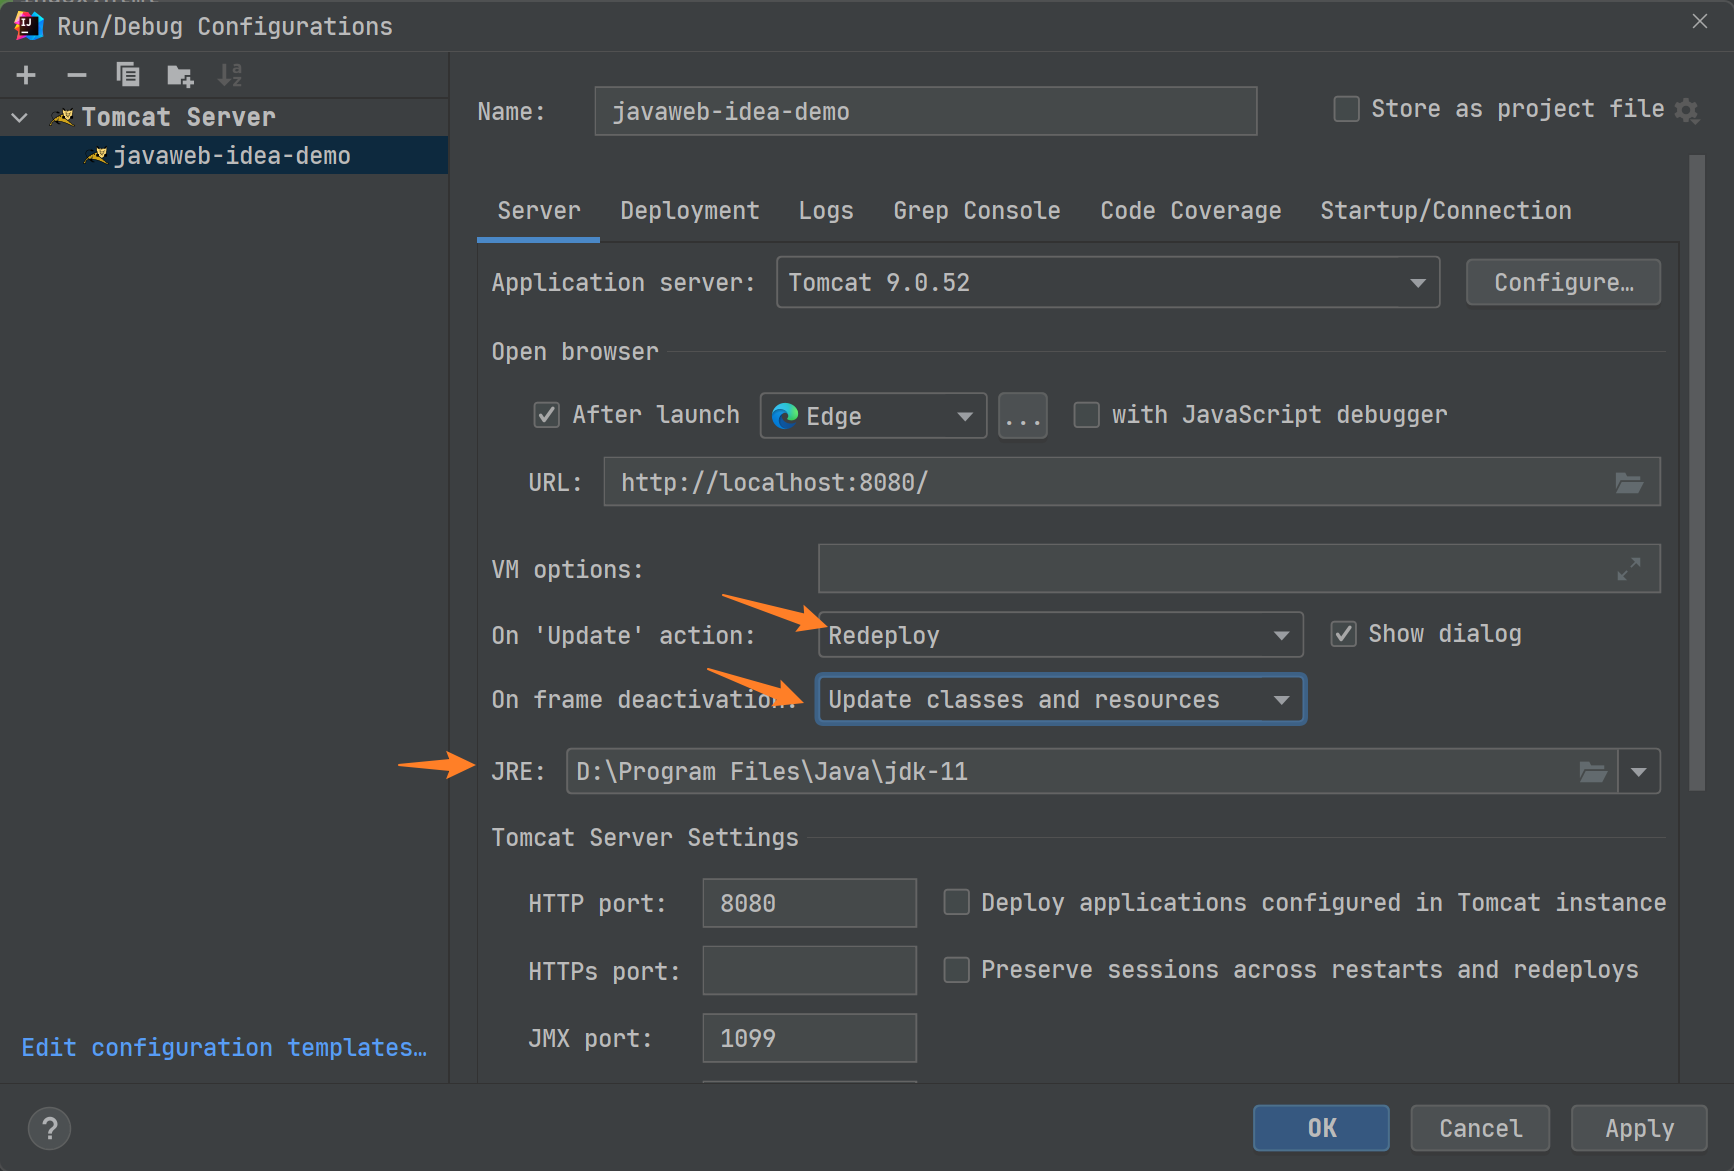Open the On 'Update' action dropdown

click(x=1281, y=636)
